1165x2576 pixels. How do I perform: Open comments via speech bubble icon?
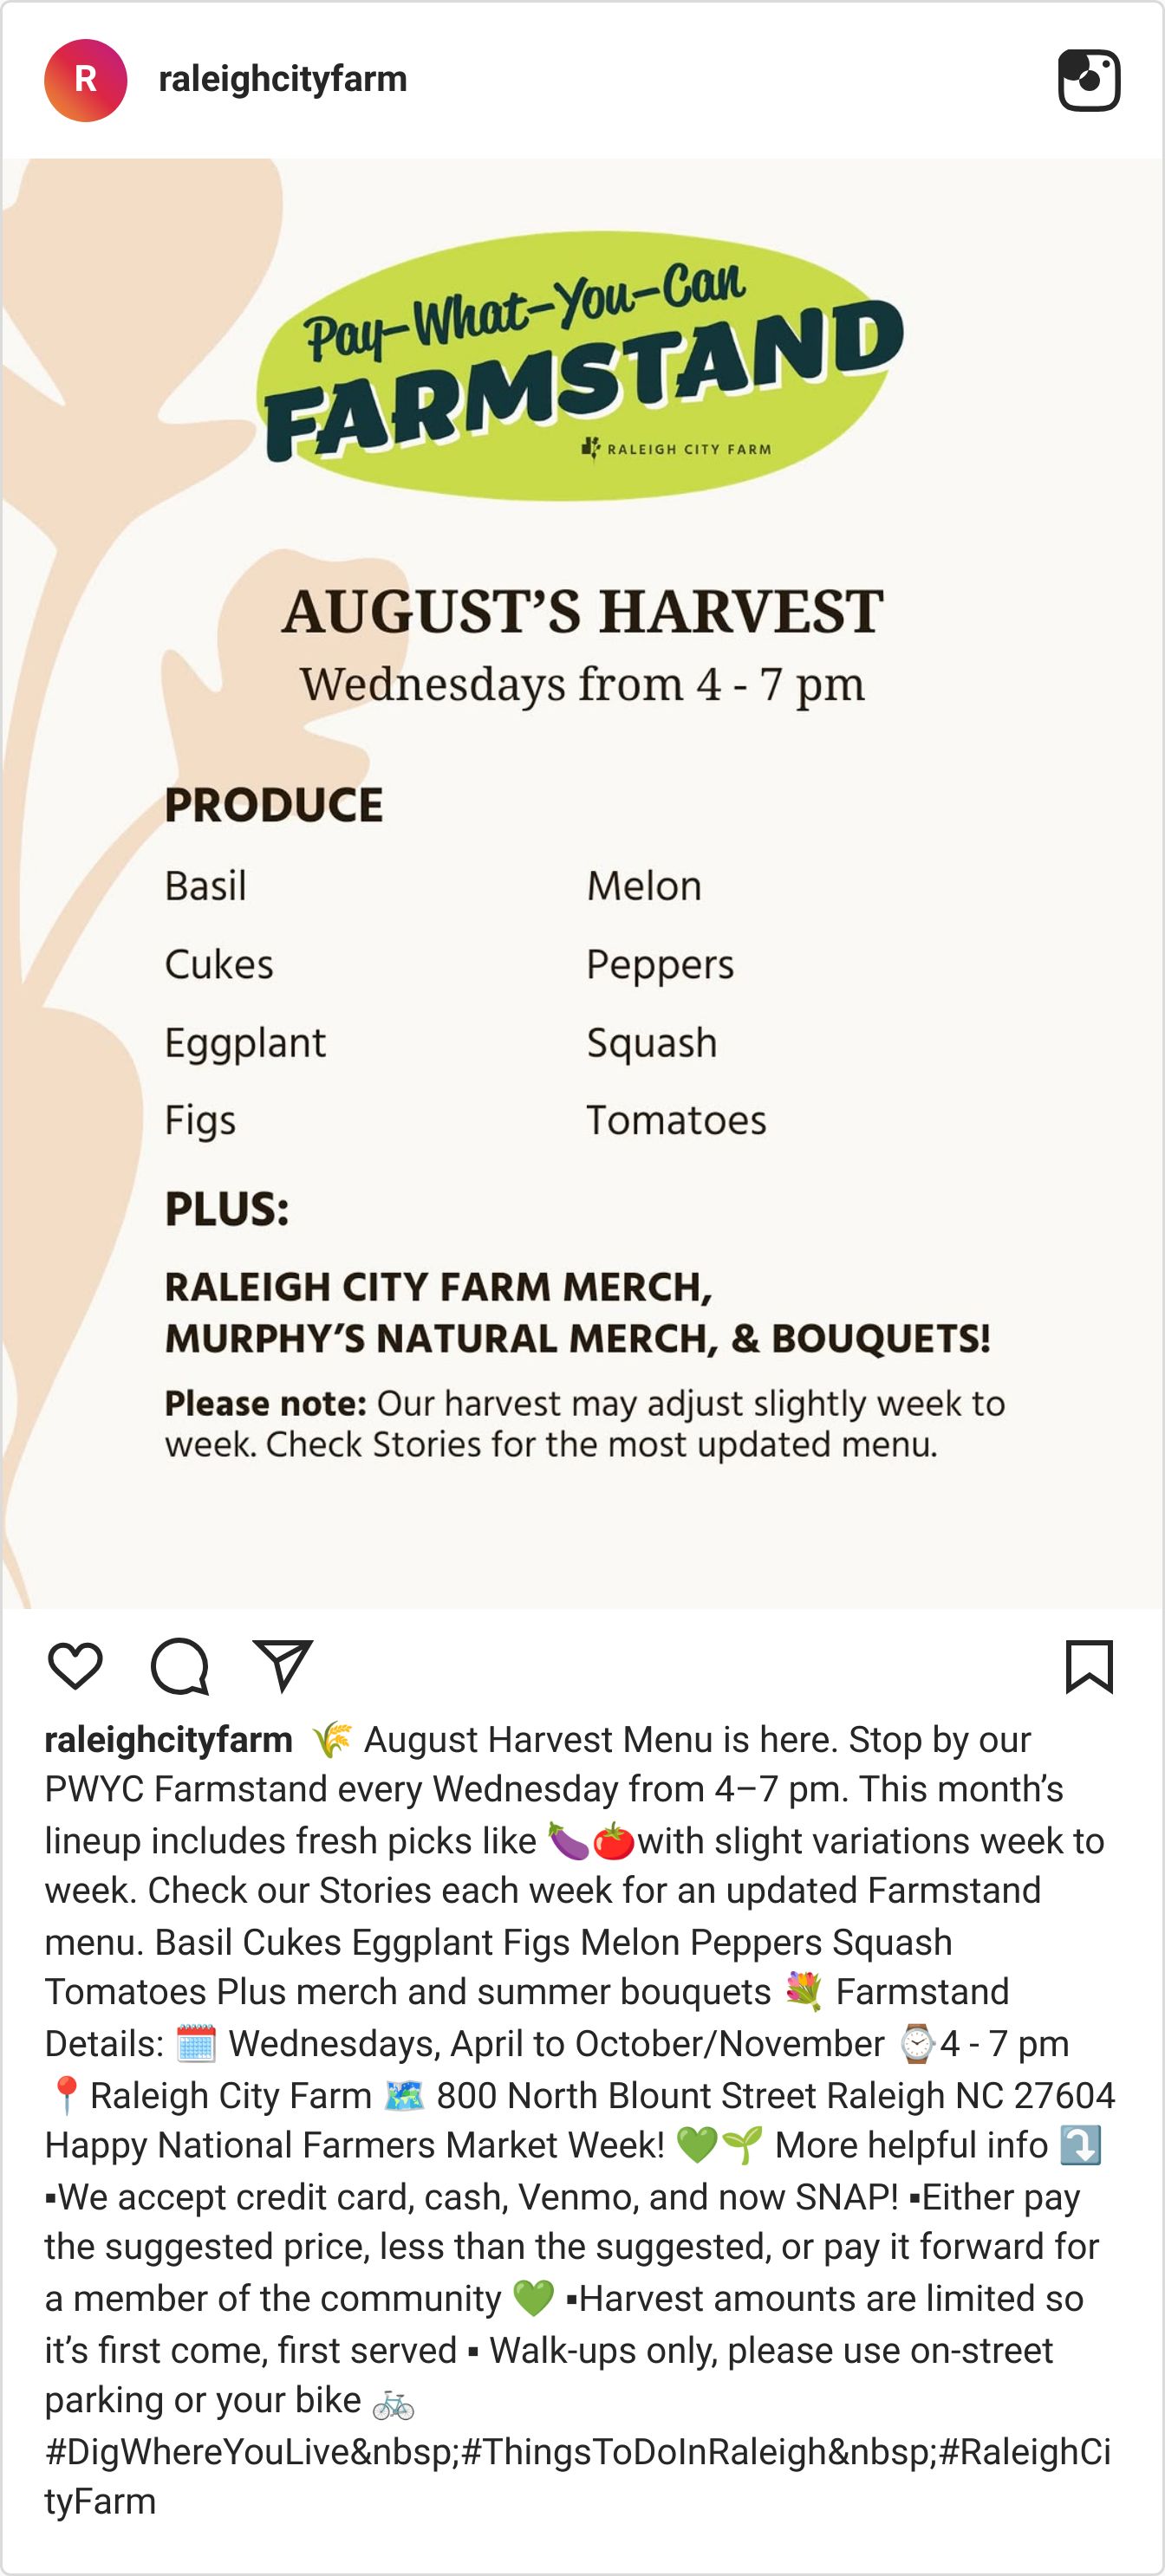pos(180,1666)
